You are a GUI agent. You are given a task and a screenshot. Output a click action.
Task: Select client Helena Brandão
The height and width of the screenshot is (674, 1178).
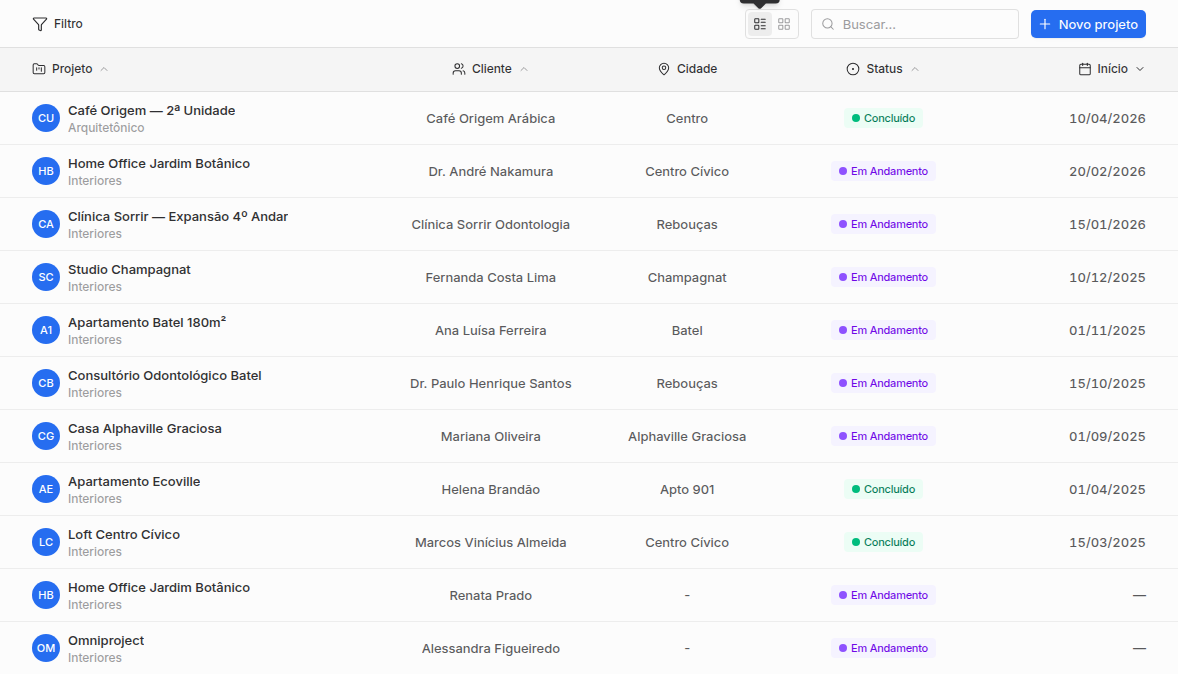(x=491, y=489)
